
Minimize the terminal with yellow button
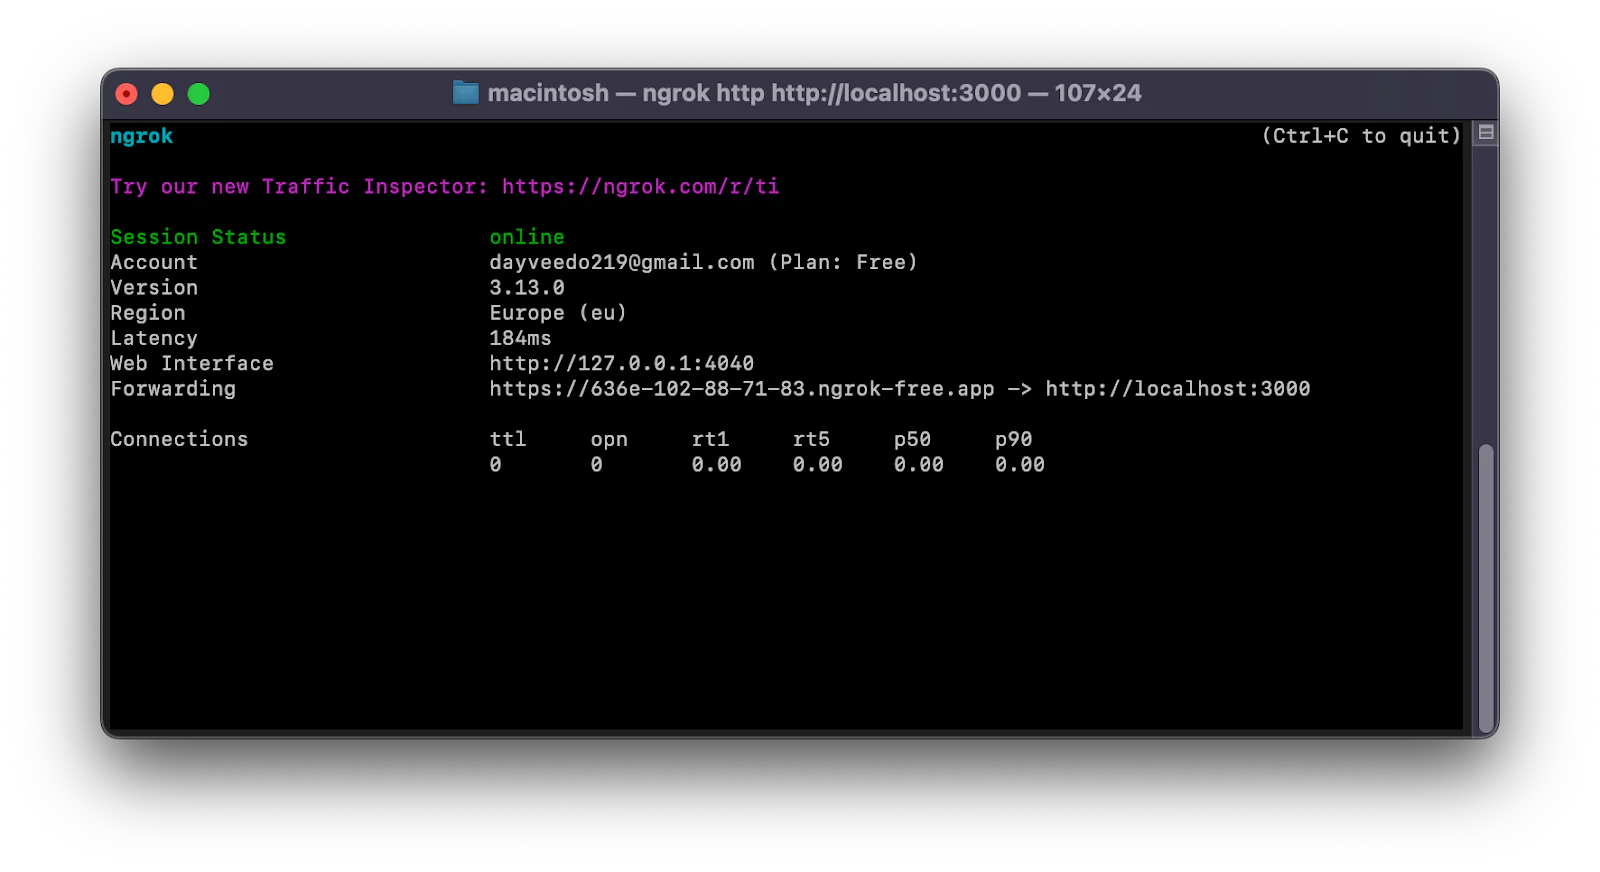click(163, 94)
